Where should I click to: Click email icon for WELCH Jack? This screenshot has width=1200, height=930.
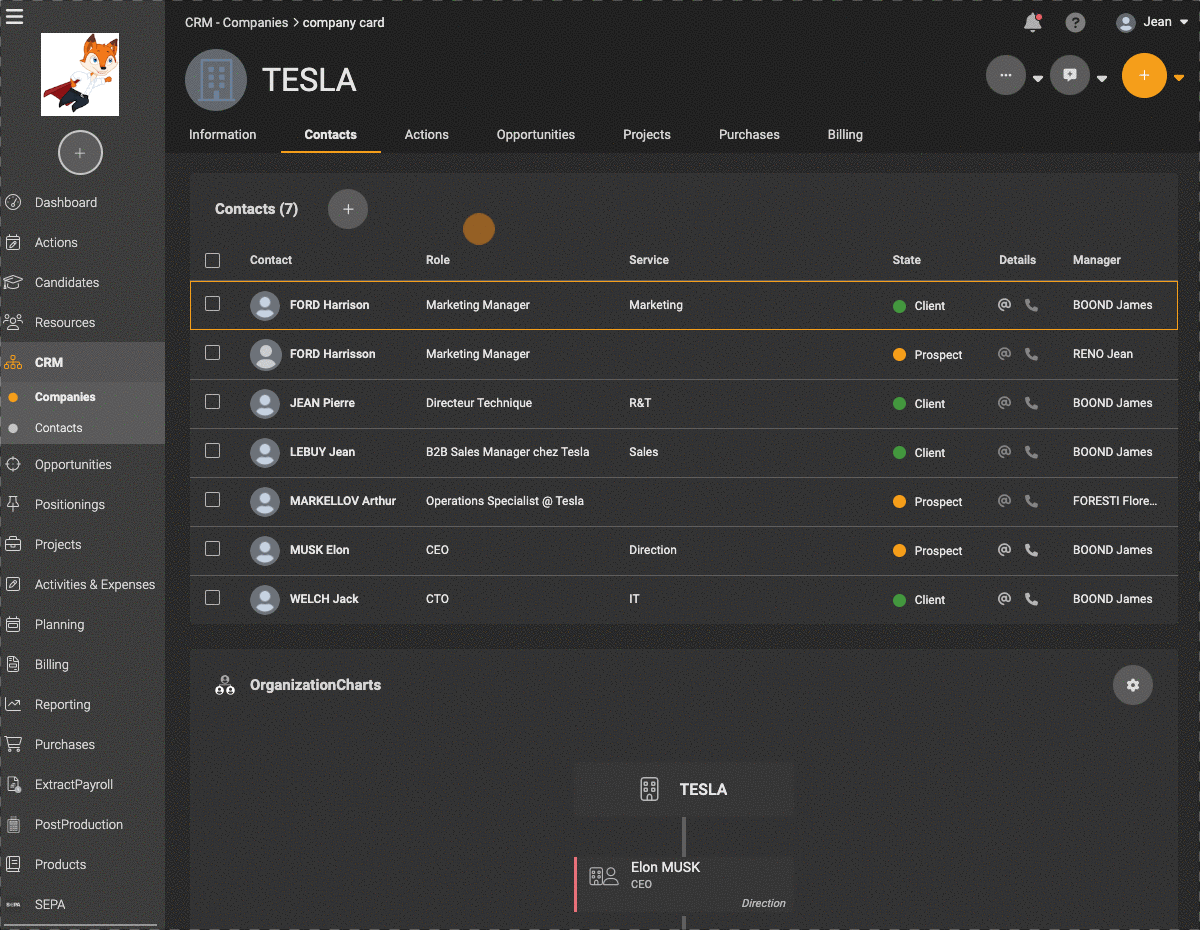tap(1005, 599)
